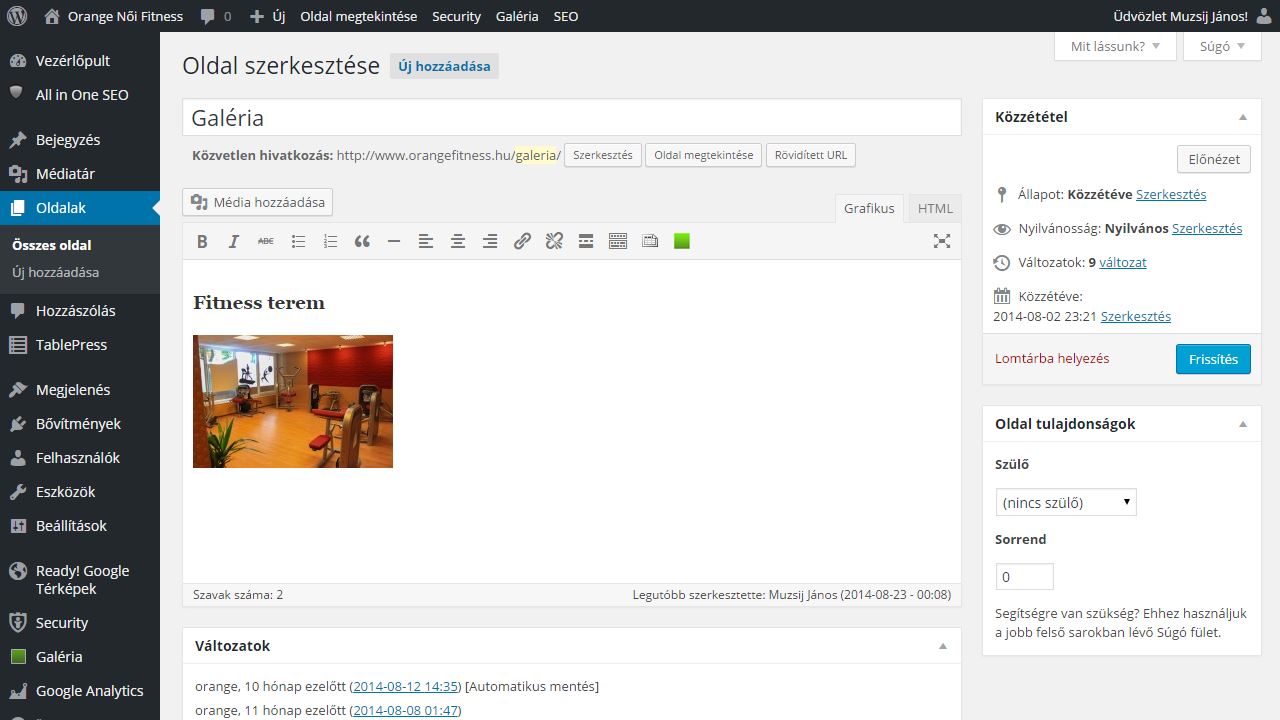Insert the Read More tag

[586, 241]
